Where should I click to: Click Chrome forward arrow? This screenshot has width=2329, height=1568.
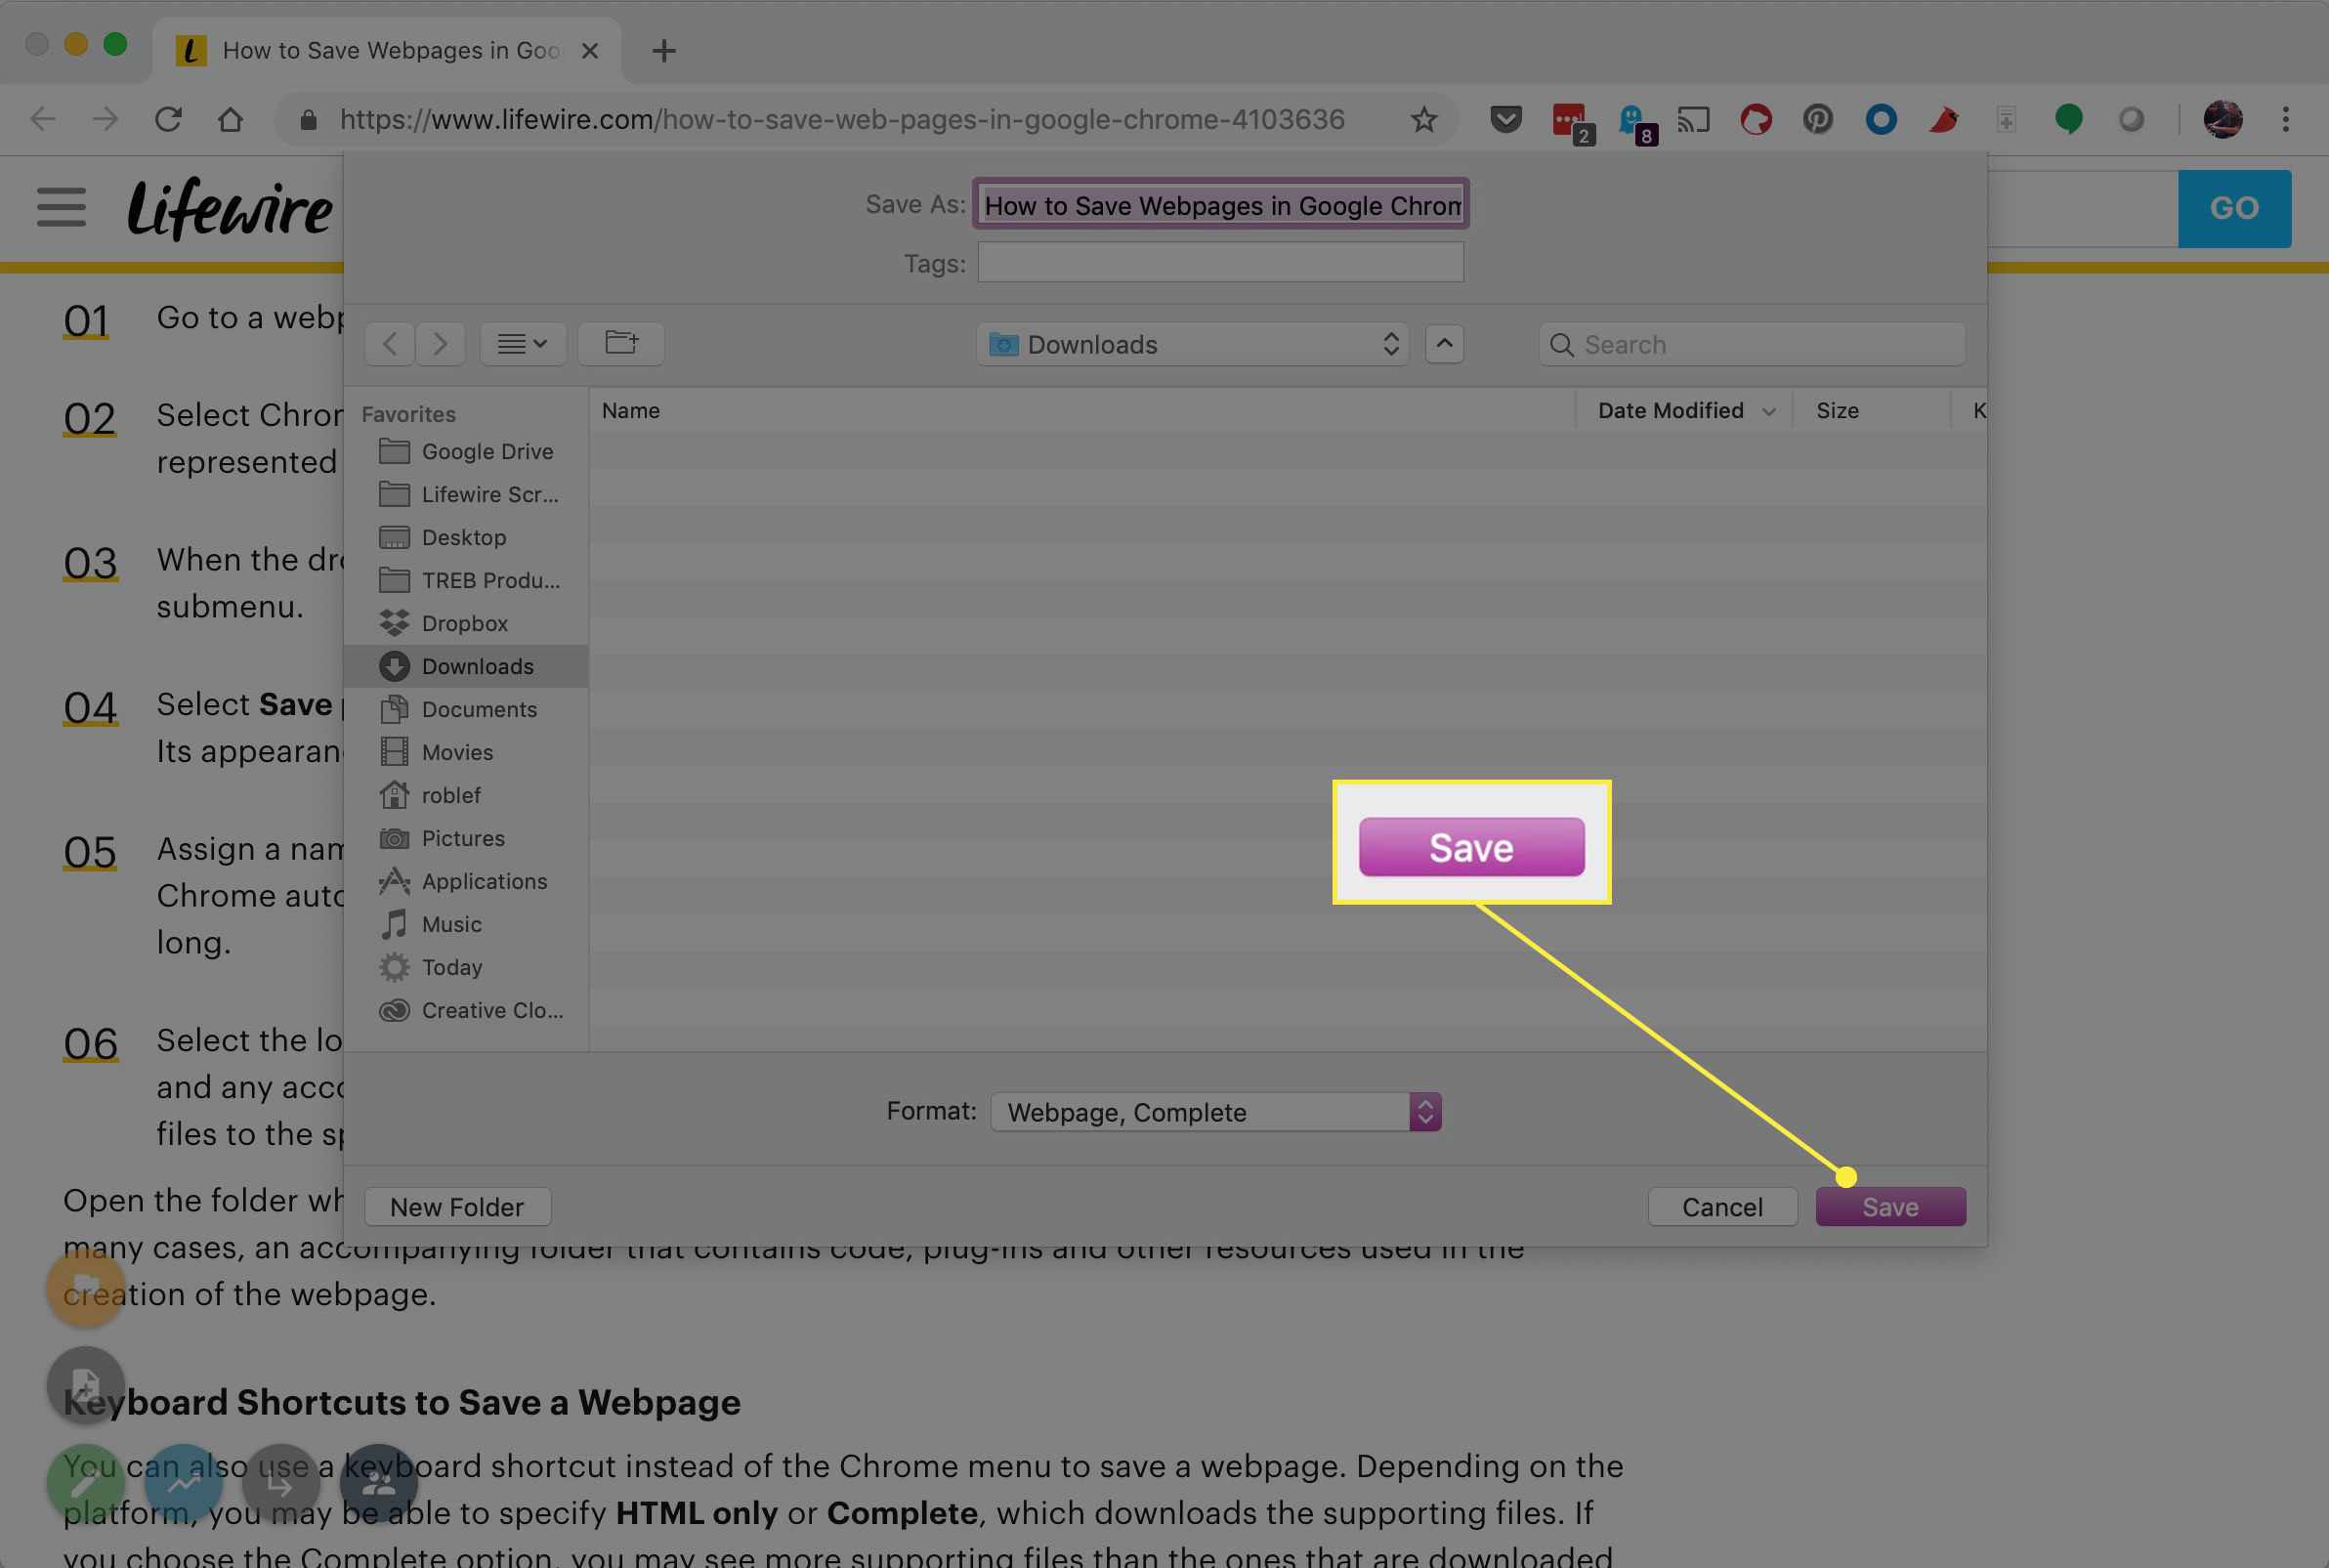(x=105, y=120)
